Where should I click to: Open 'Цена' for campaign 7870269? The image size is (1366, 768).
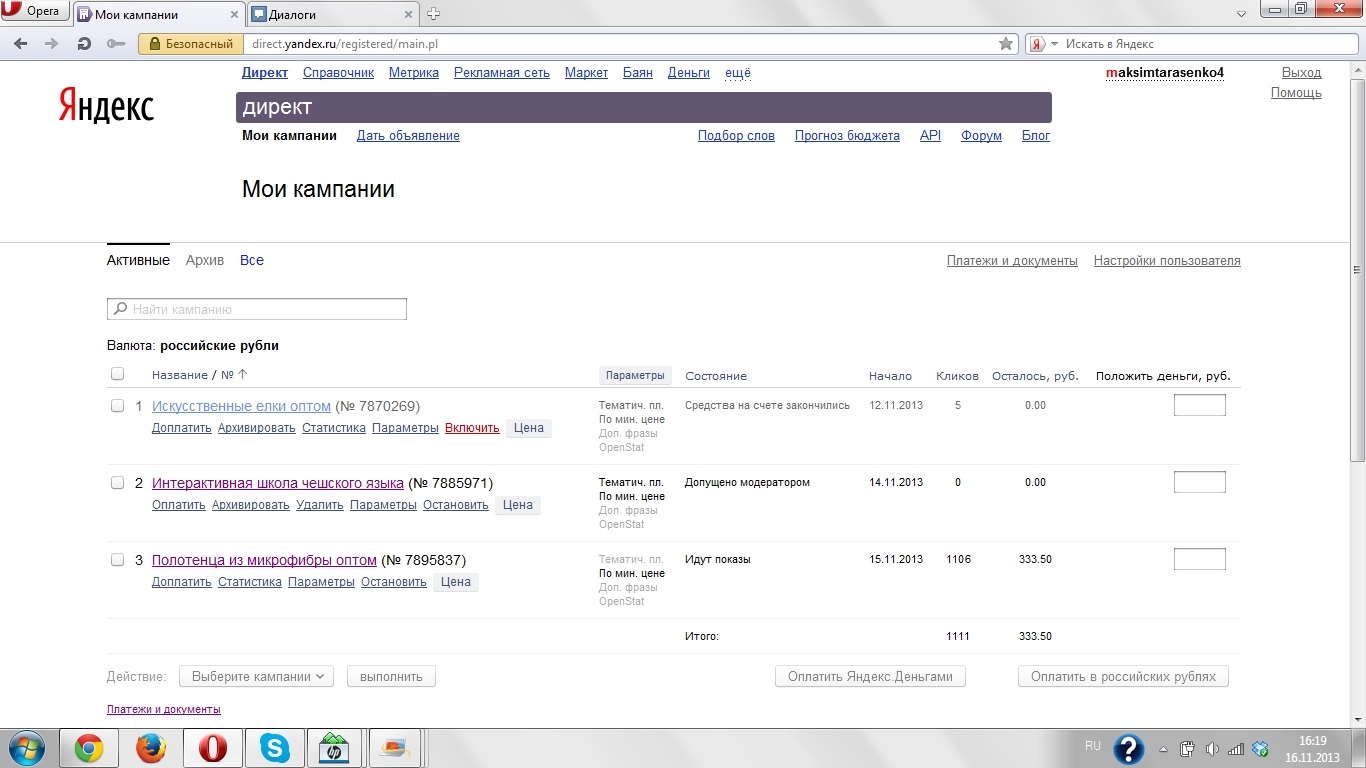pos(529,428)
